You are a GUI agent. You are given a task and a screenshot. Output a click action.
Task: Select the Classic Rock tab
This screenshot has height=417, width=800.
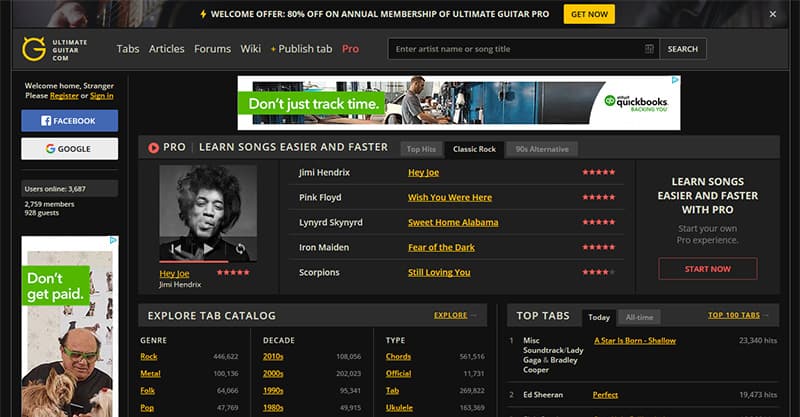click(x=474, y=149)
